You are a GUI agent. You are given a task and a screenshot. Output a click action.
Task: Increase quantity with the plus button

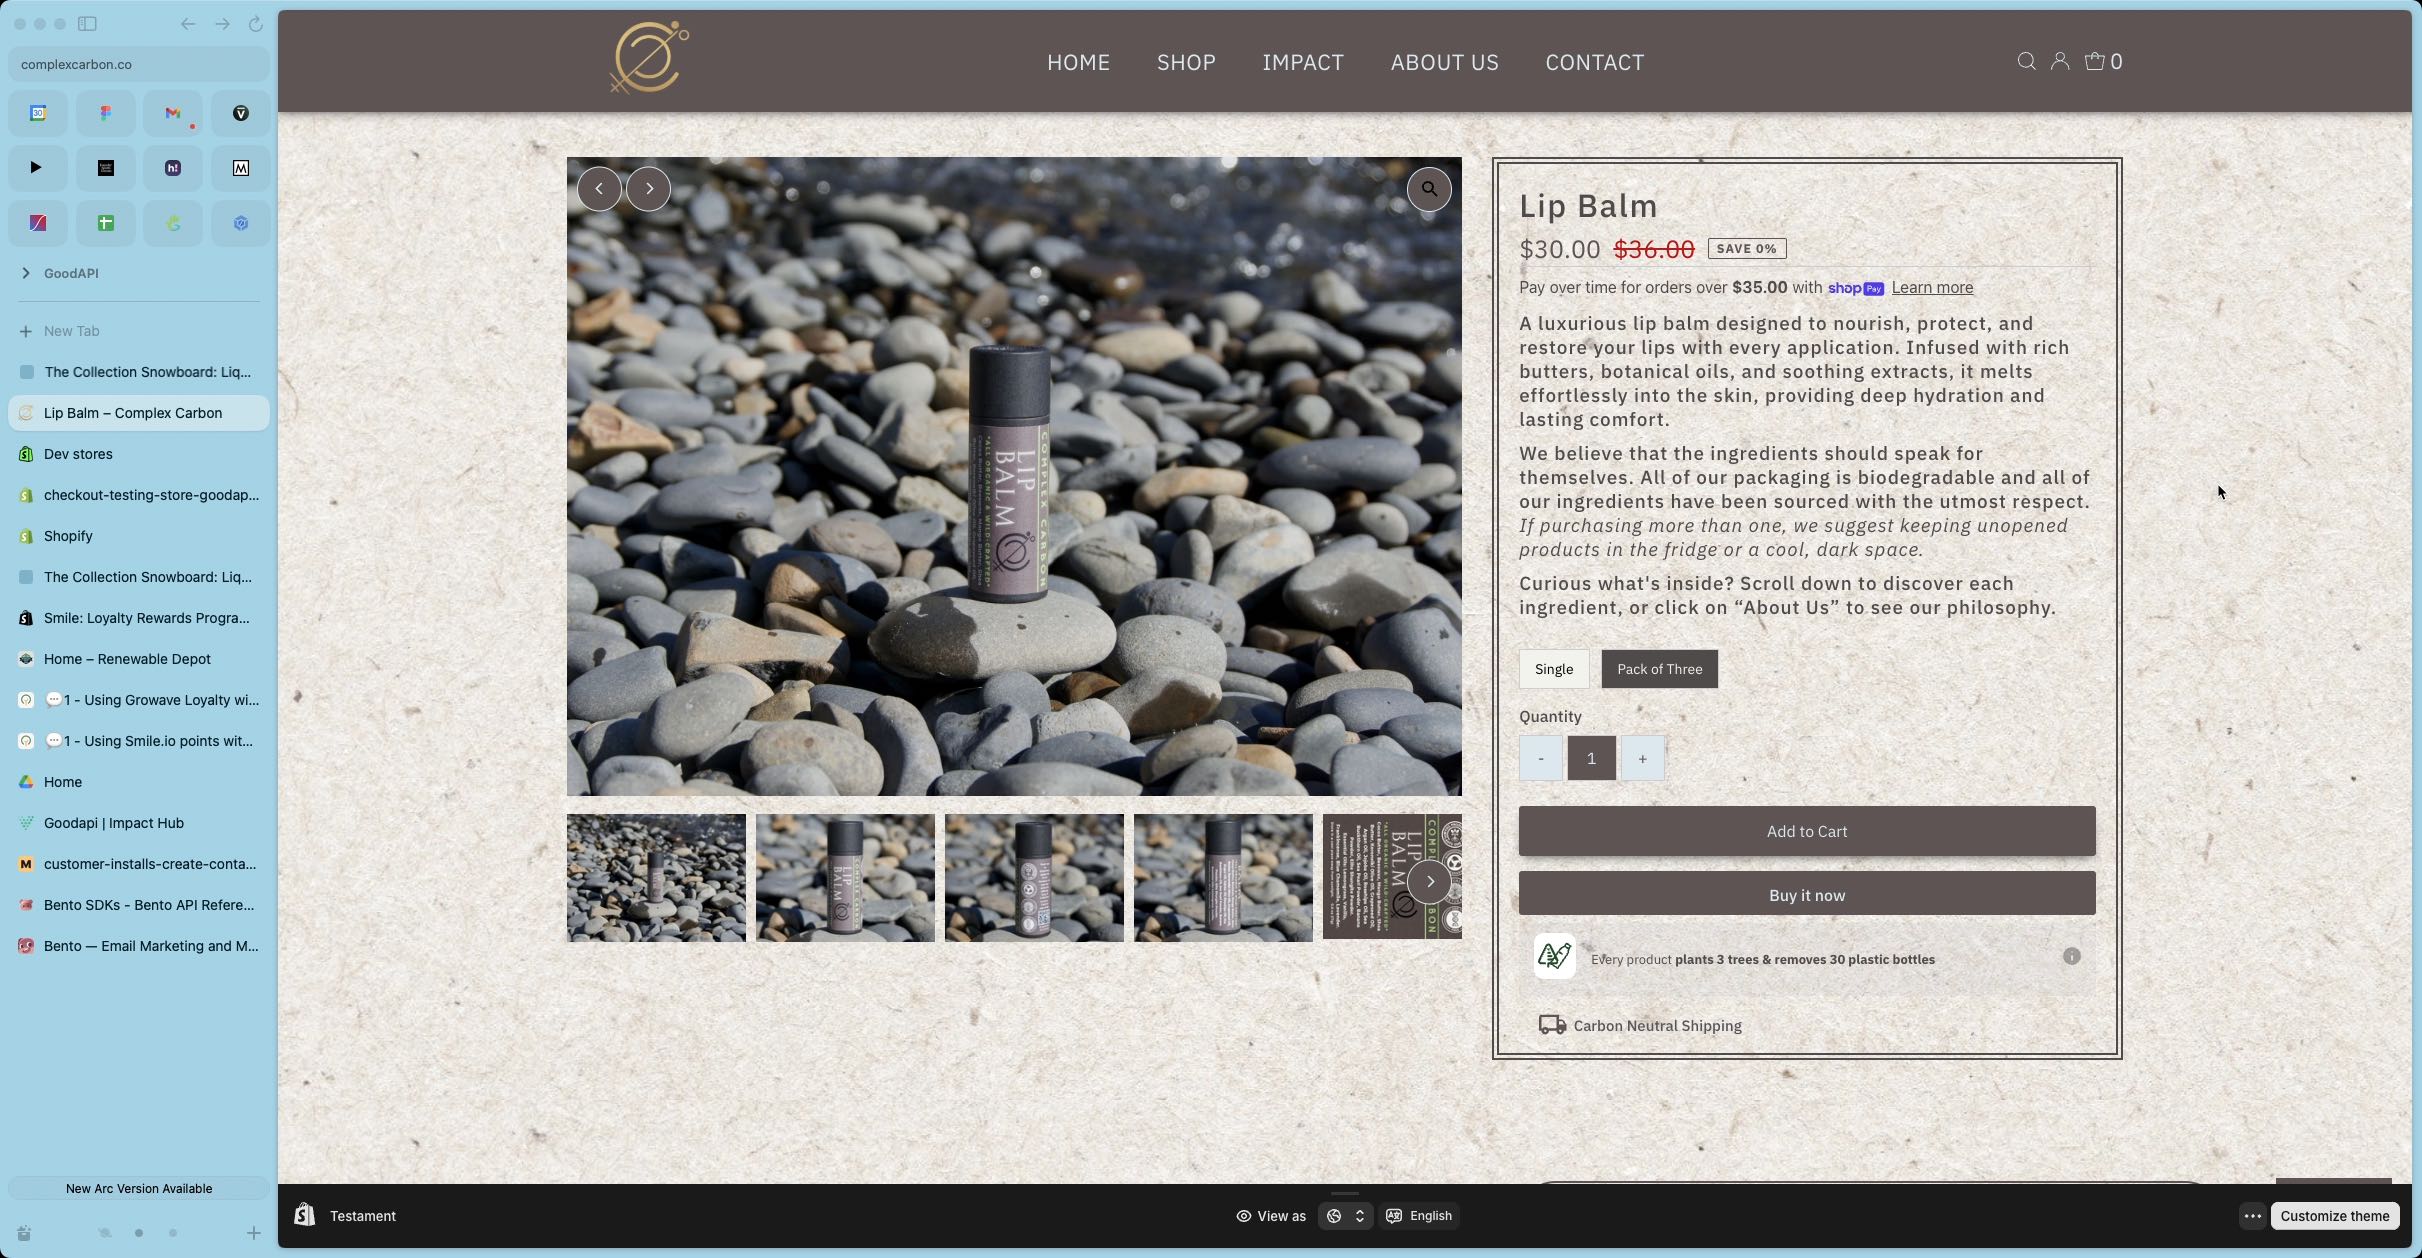(1642, 758)
